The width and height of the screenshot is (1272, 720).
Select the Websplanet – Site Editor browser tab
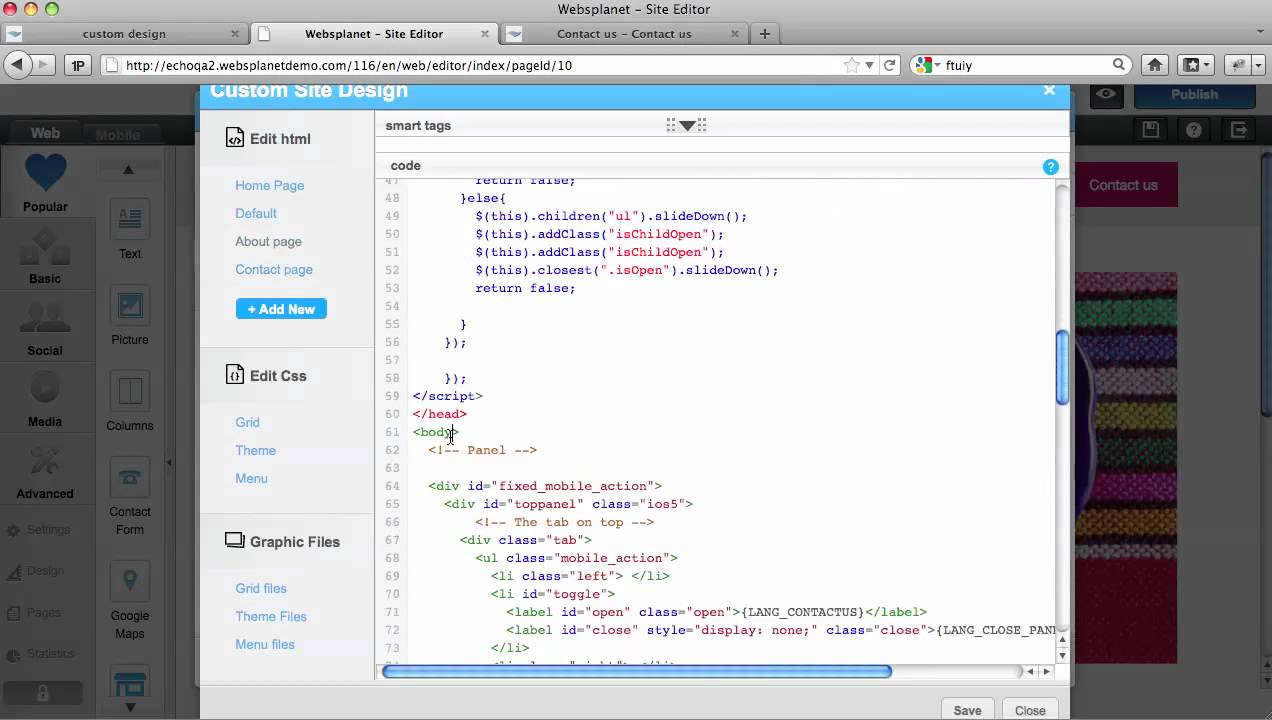coord(374,33)
